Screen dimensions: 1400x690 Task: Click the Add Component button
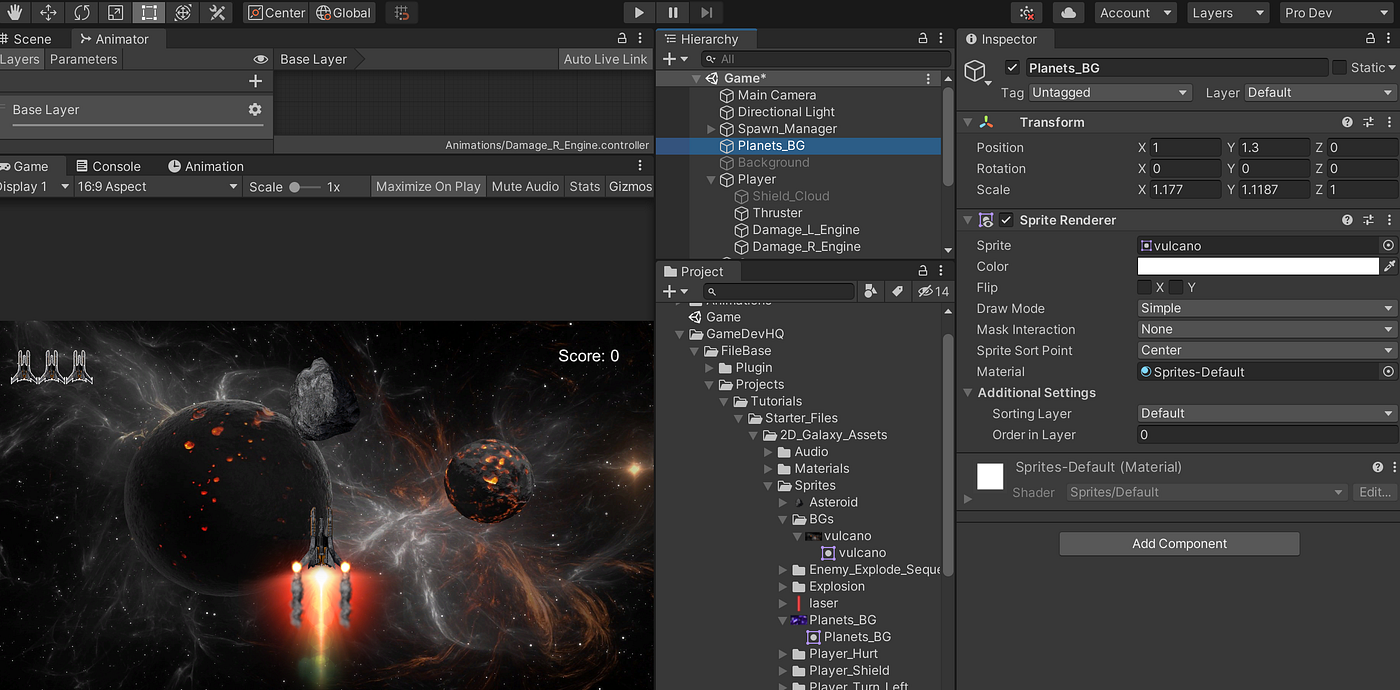1179,543
